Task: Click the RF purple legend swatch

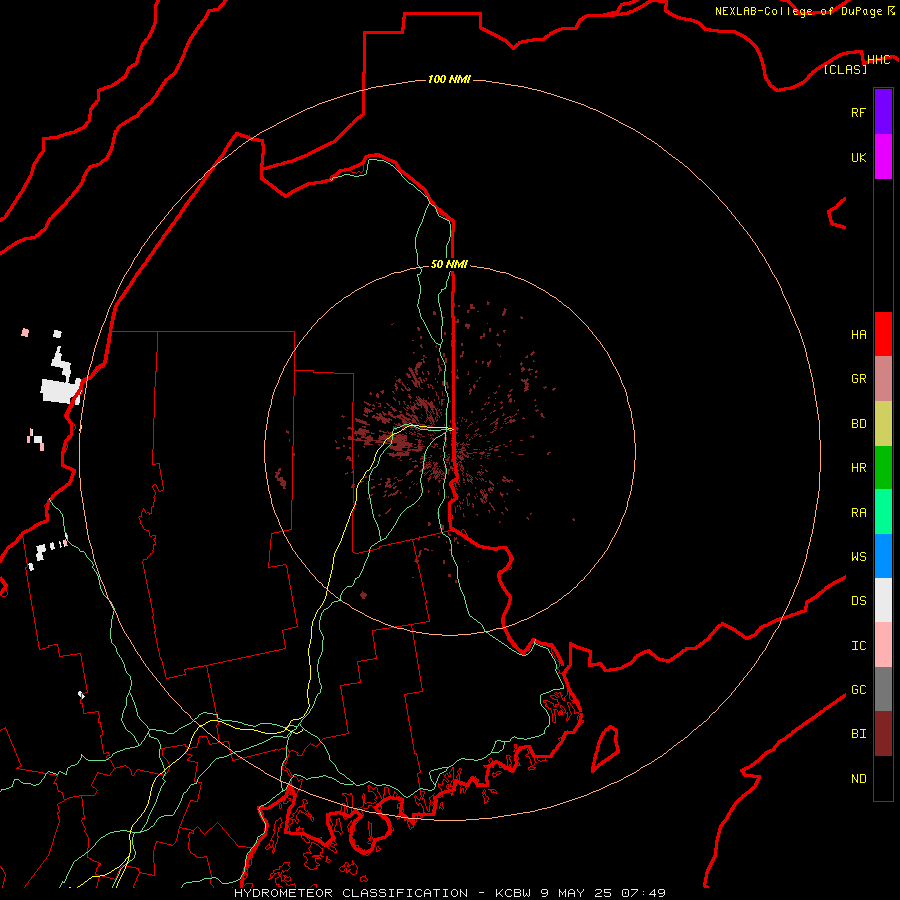Action: 883,112
